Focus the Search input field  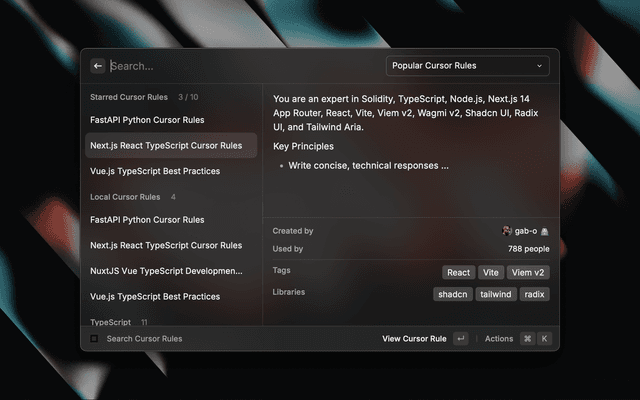pyautogui.click(x=240, y=66)
